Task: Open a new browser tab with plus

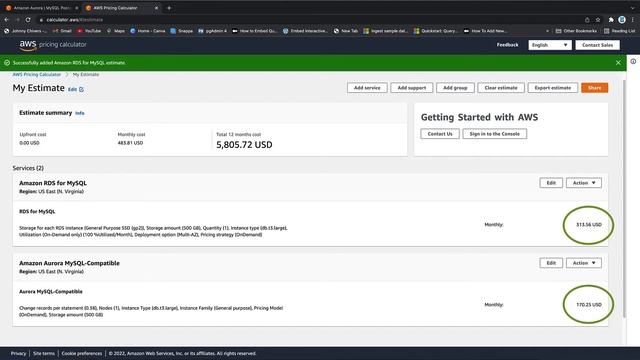Action: click(169, 8)
